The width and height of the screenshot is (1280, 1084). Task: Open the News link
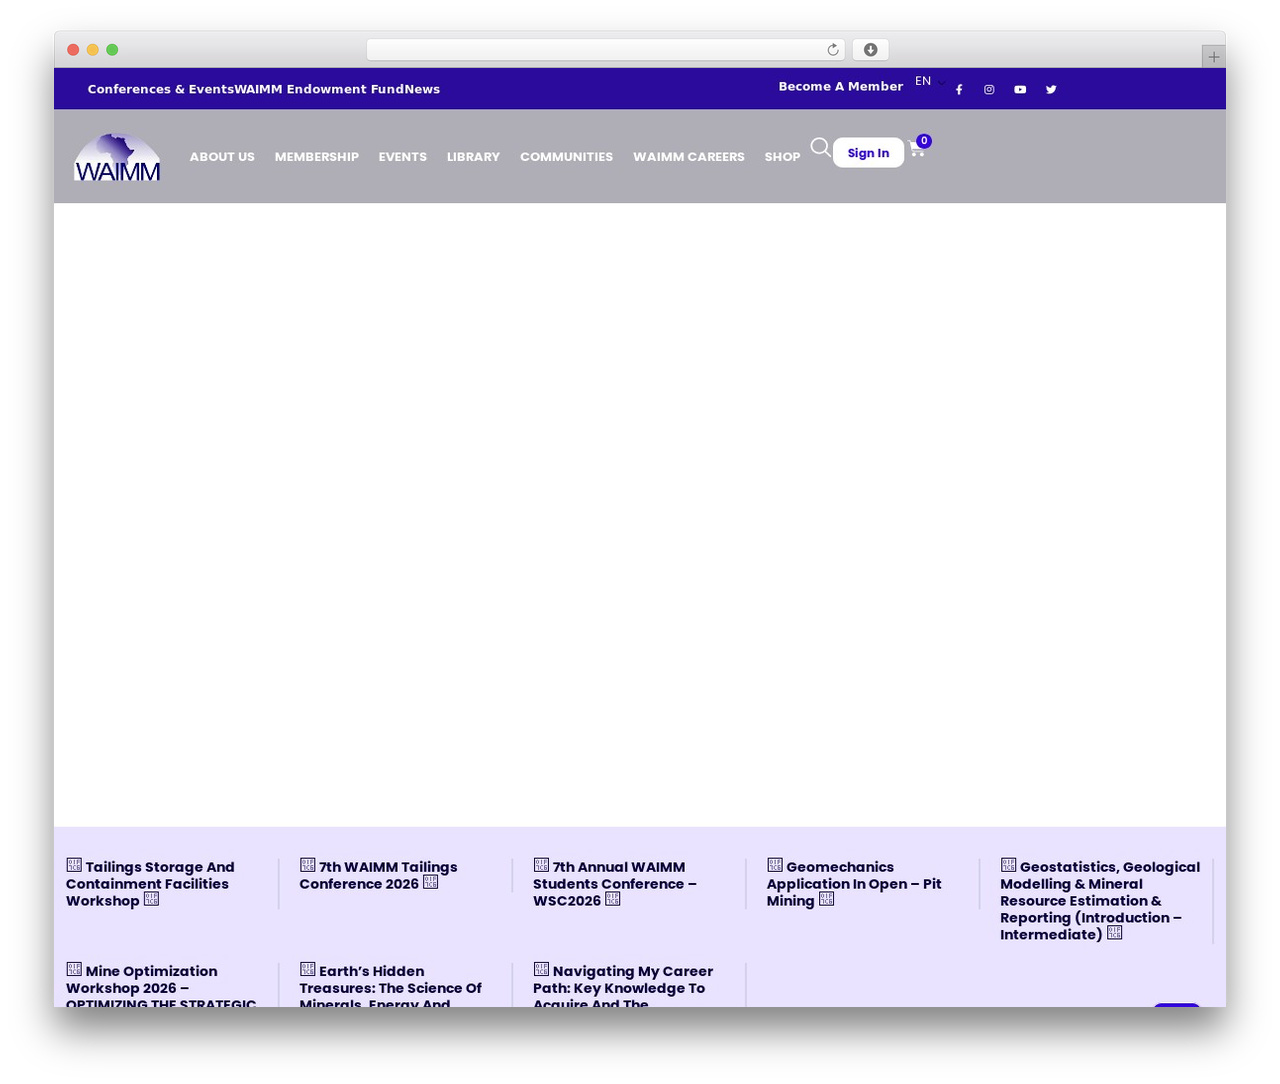point(422,89)
